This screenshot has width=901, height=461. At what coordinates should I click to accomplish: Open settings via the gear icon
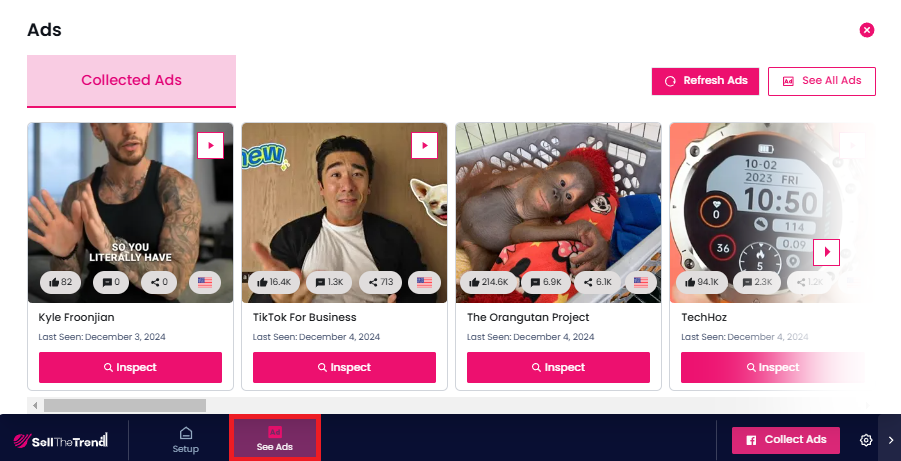pyautogui.click(x=866, y=440)
